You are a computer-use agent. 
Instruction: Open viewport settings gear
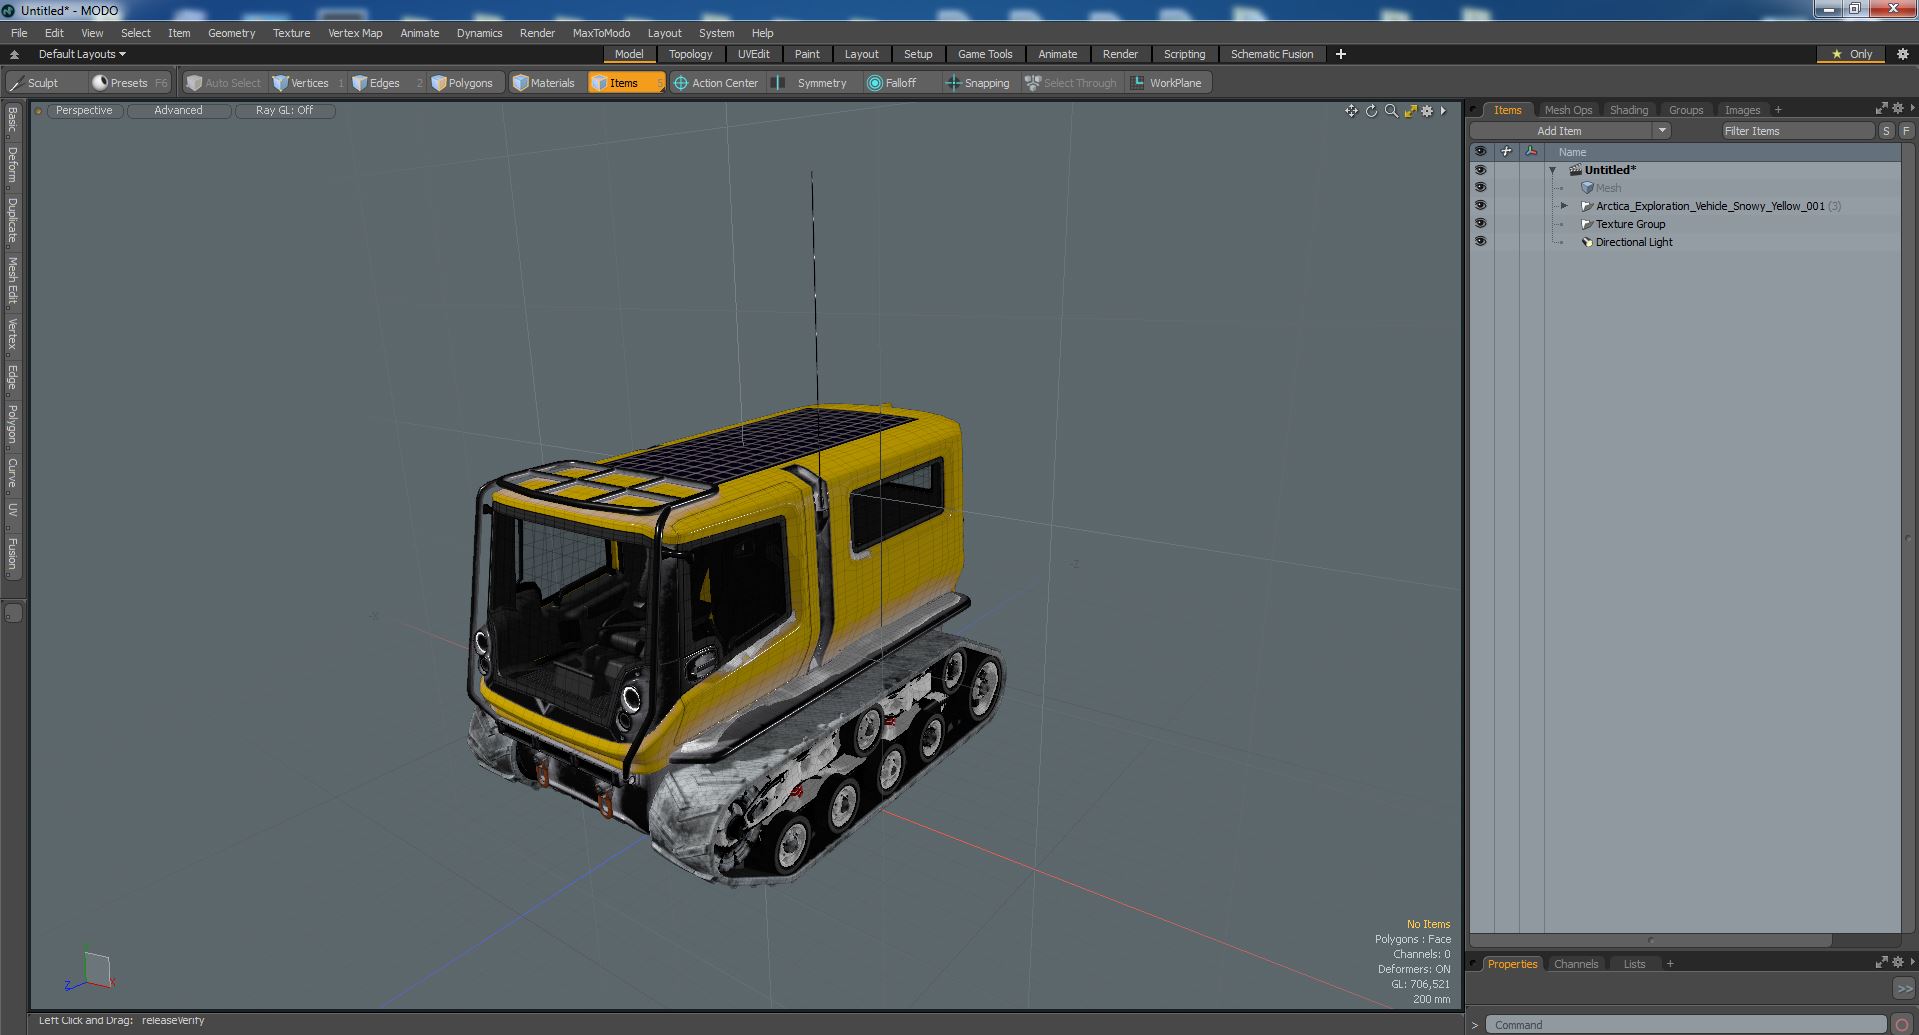click(x=1427, y=111)
